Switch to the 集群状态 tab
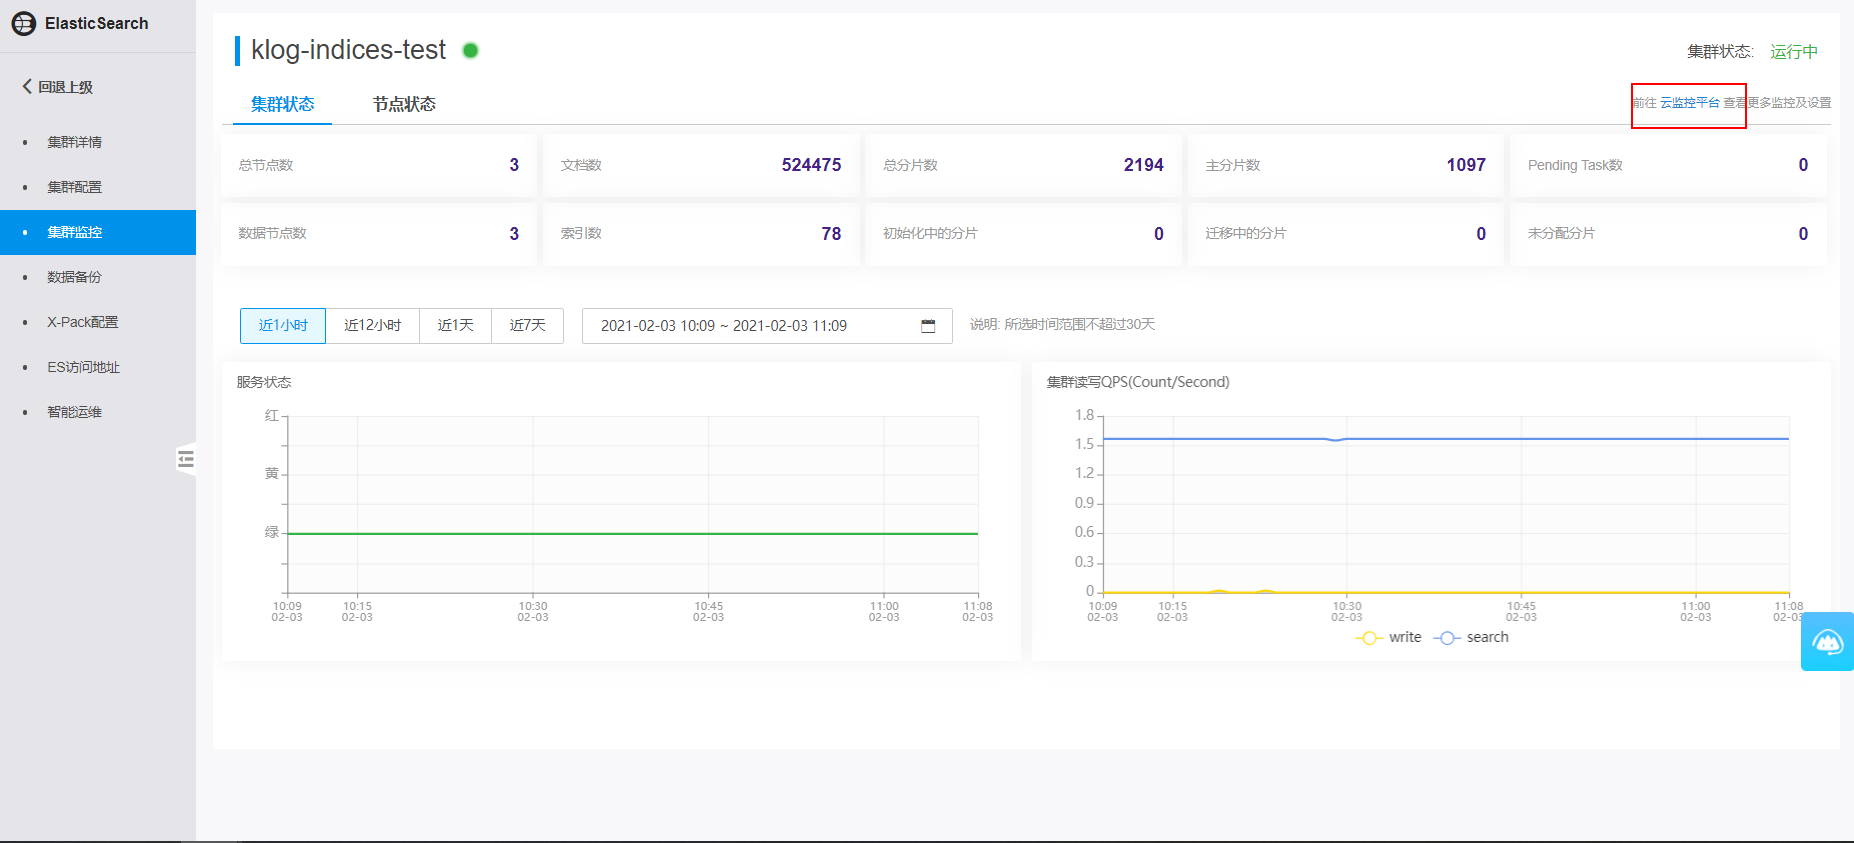 (x=282, y=104)
